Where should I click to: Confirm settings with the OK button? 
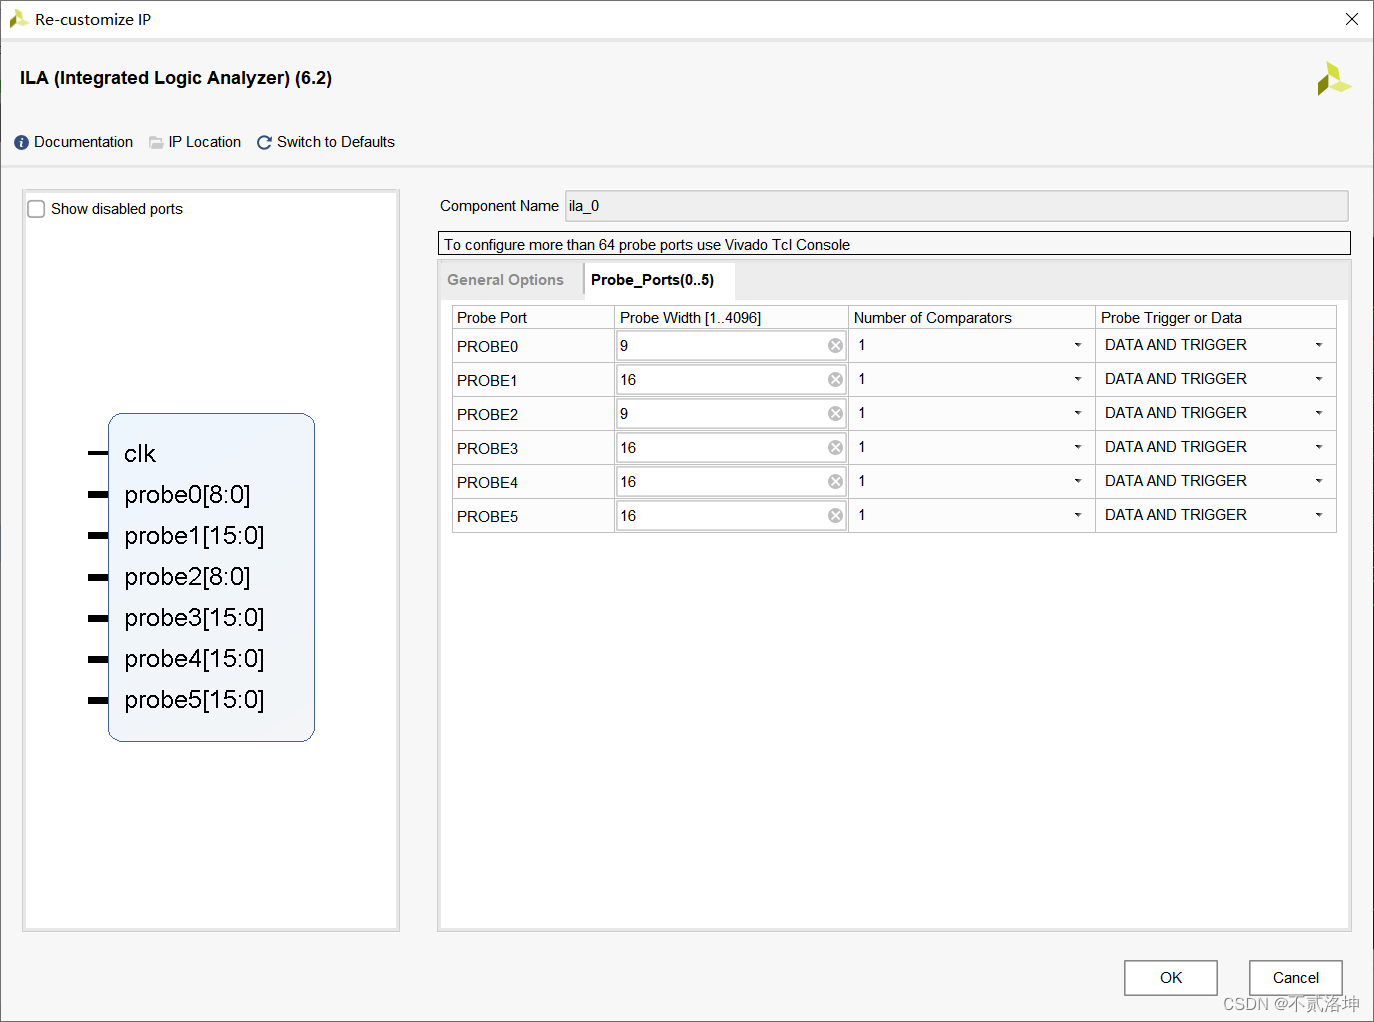[x=1171, y=978]
